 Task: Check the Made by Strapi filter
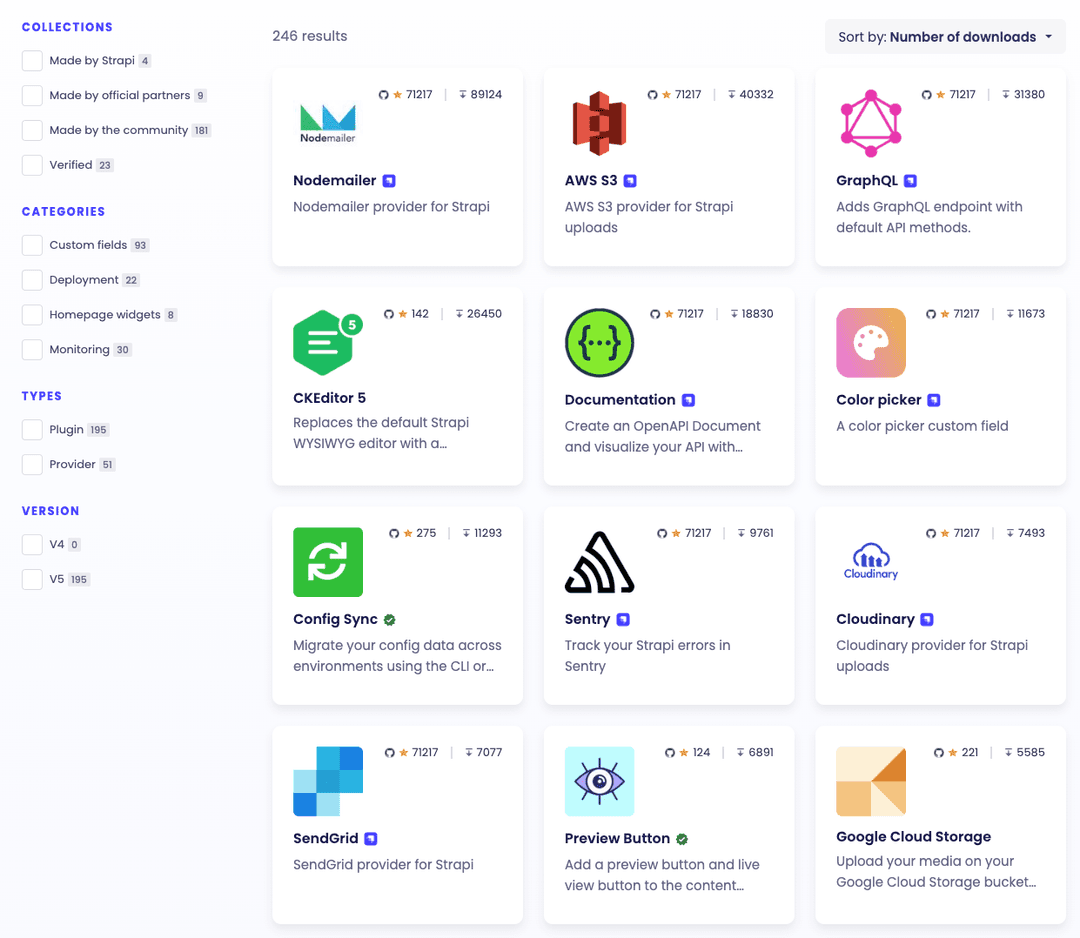(32, 61)
